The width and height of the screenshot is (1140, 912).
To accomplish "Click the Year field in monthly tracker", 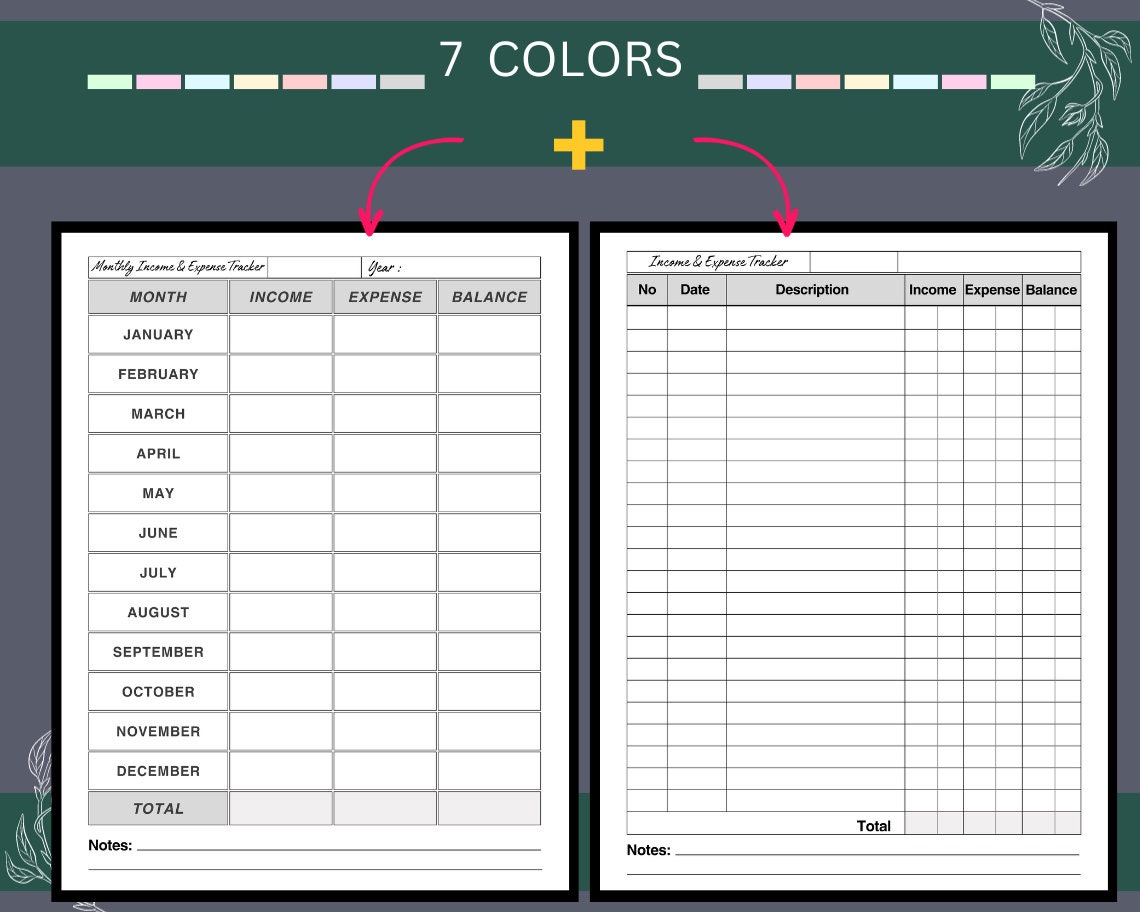I will (x=451, y=267).
